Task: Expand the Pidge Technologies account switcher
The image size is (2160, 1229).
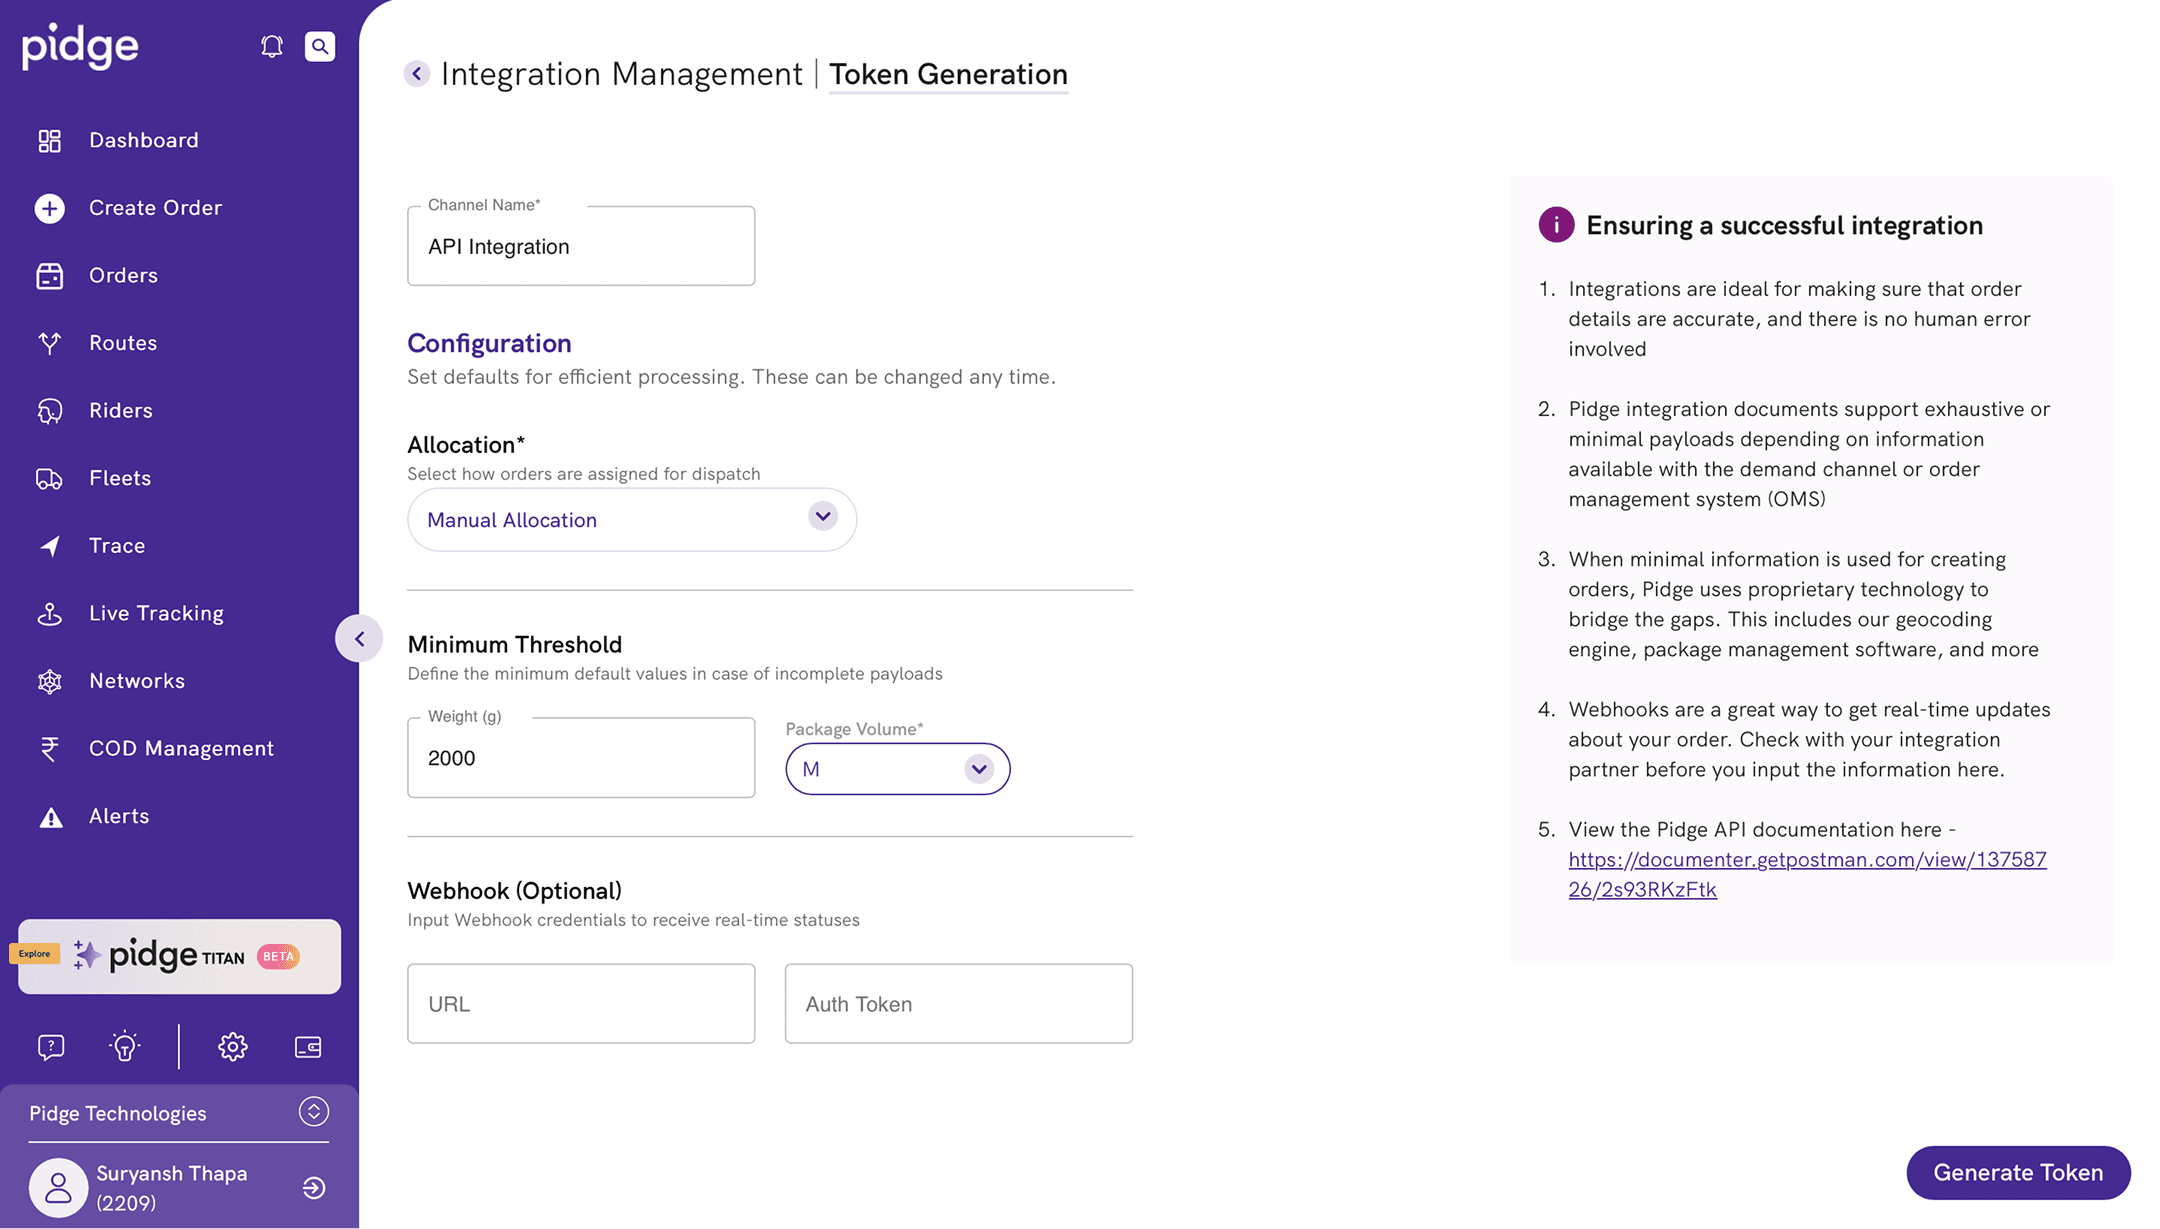Action: (x=314, y=1112)
